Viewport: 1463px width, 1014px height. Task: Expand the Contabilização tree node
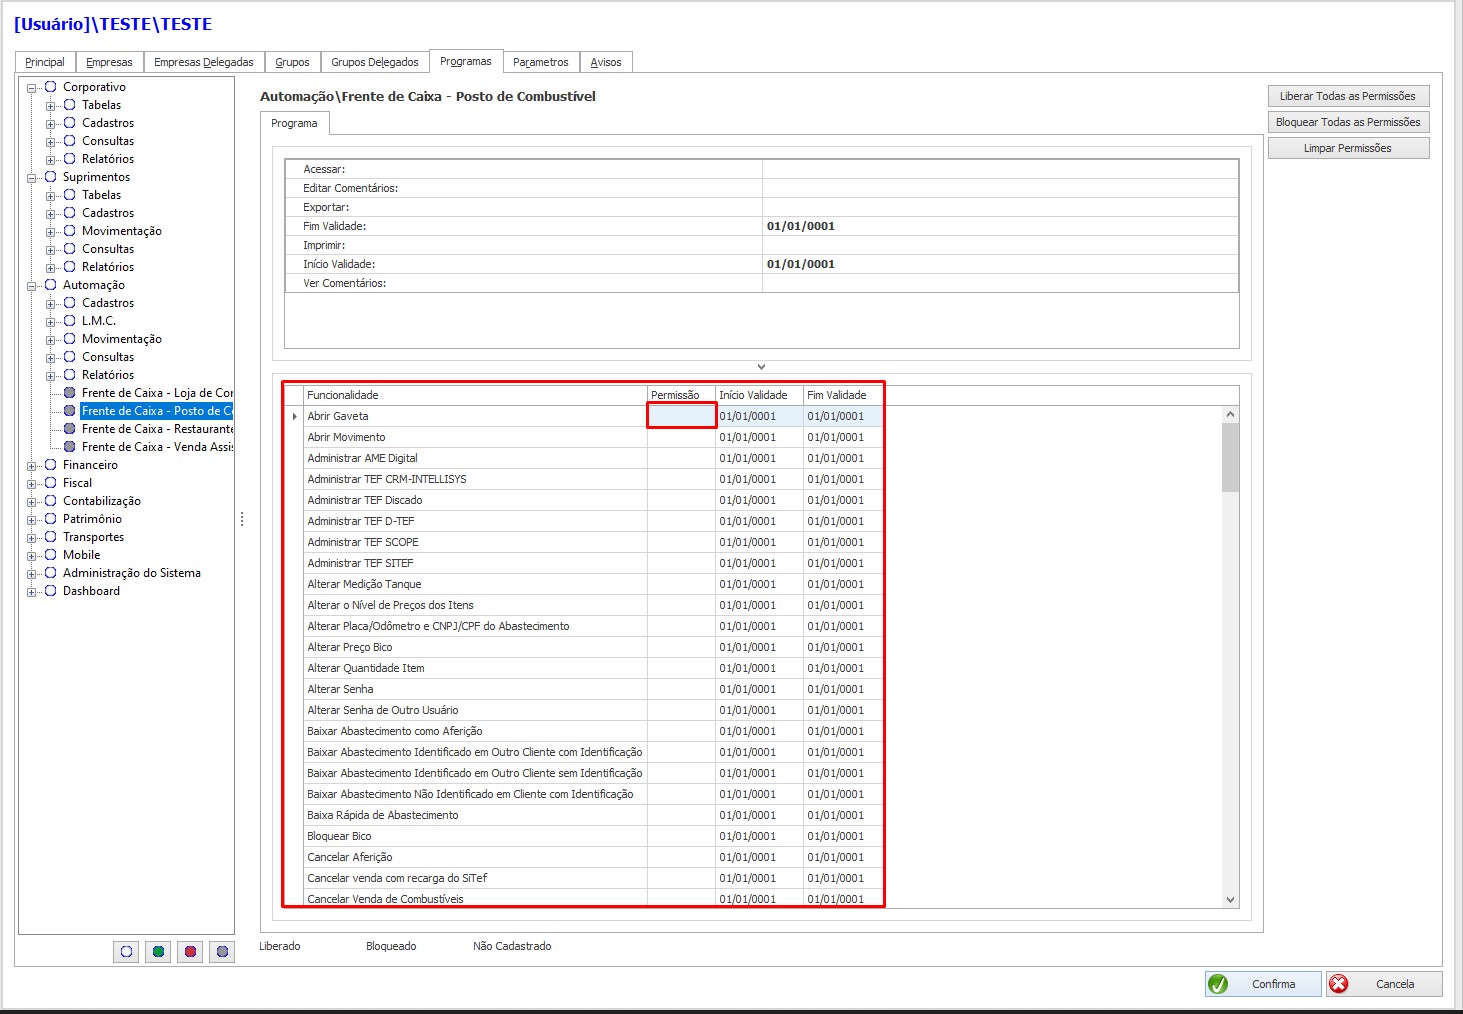[x=32, y=502]
